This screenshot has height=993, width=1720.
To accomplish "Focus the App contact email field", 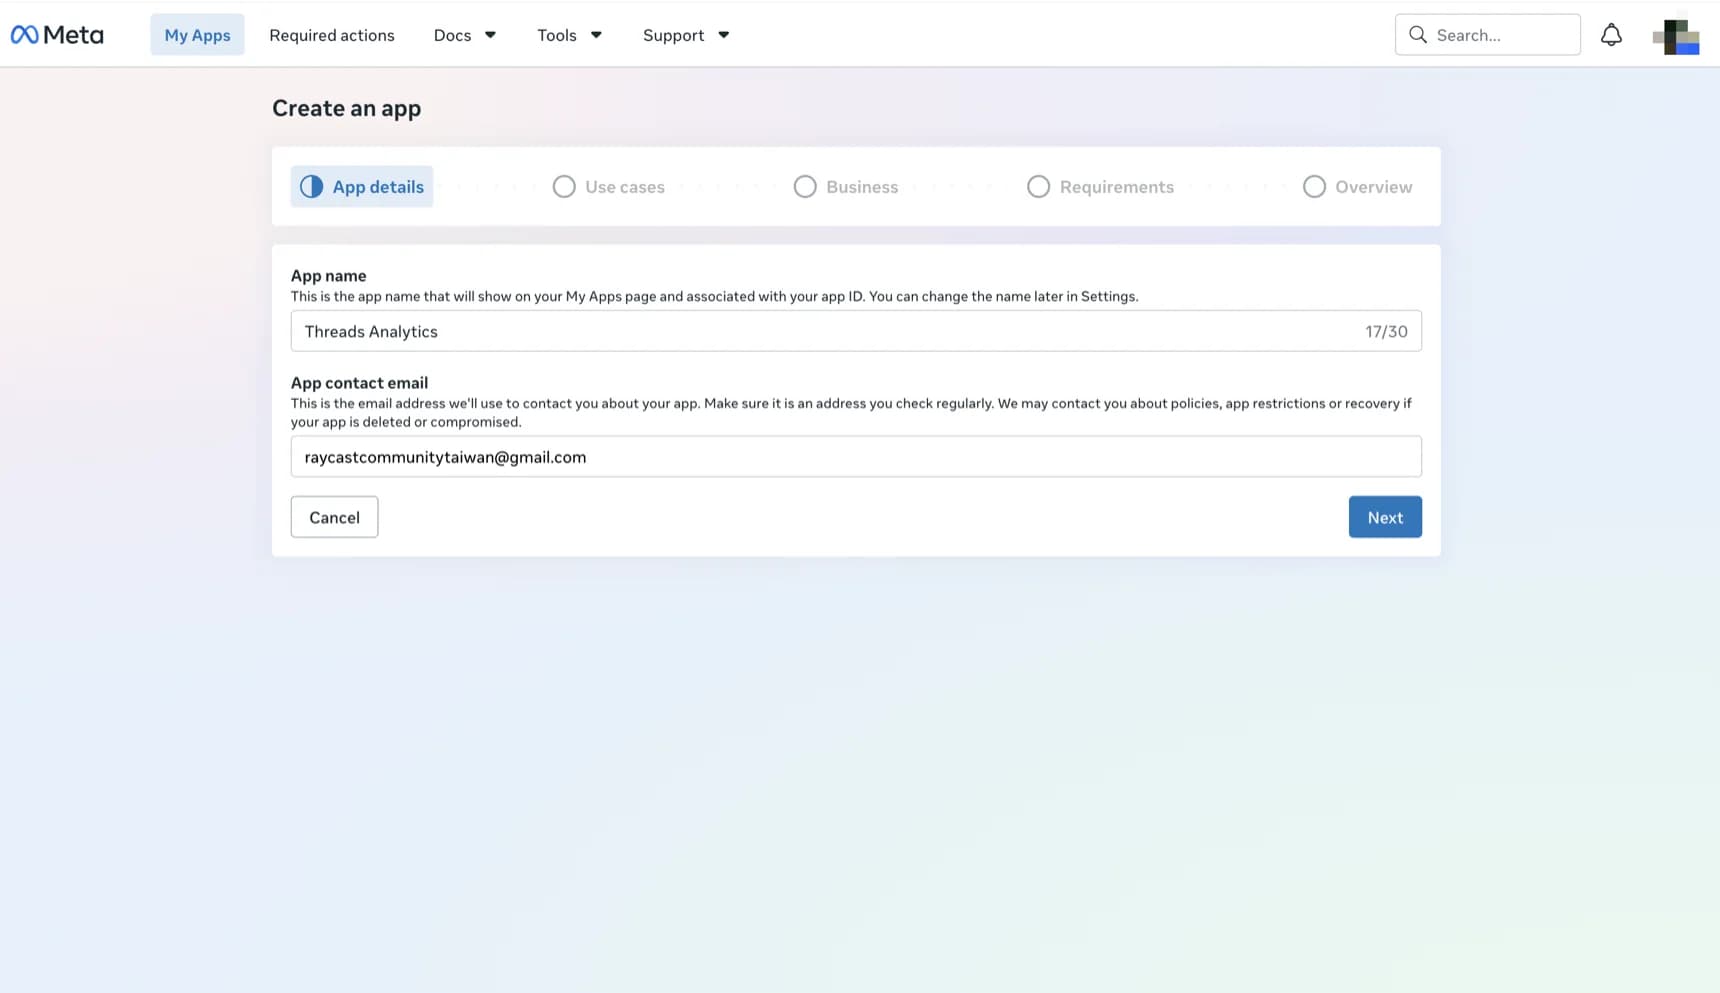I will [x=856, y=457].
